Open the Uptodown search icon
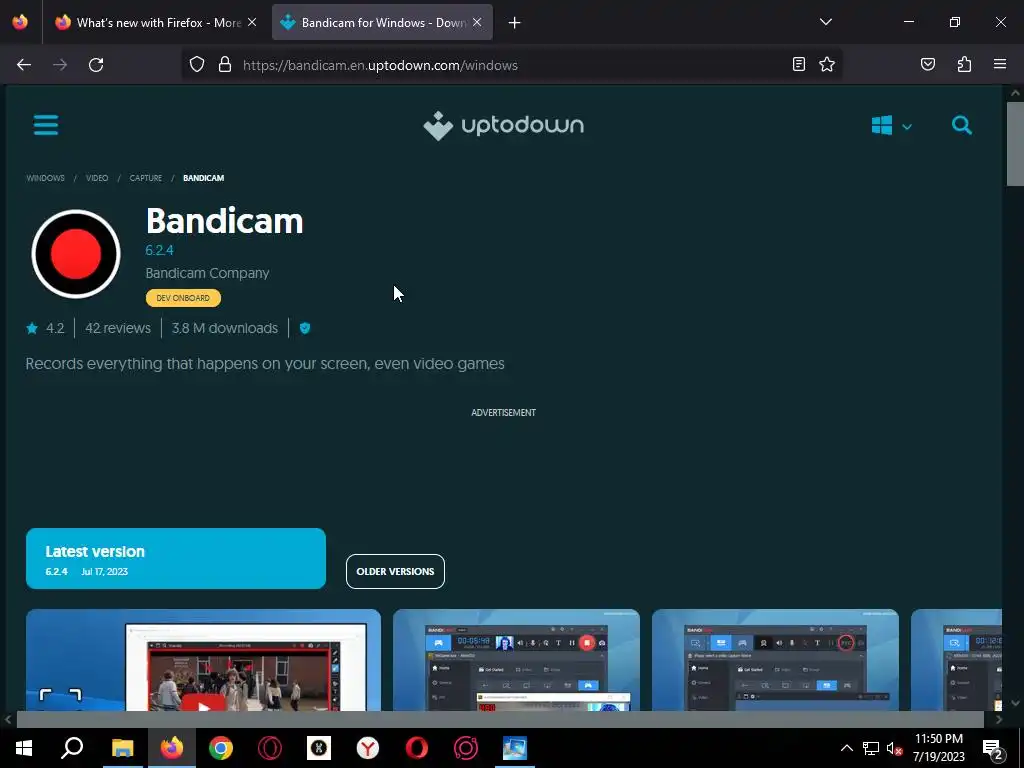This screenshot has height=768, width=1024. (961, 125)
